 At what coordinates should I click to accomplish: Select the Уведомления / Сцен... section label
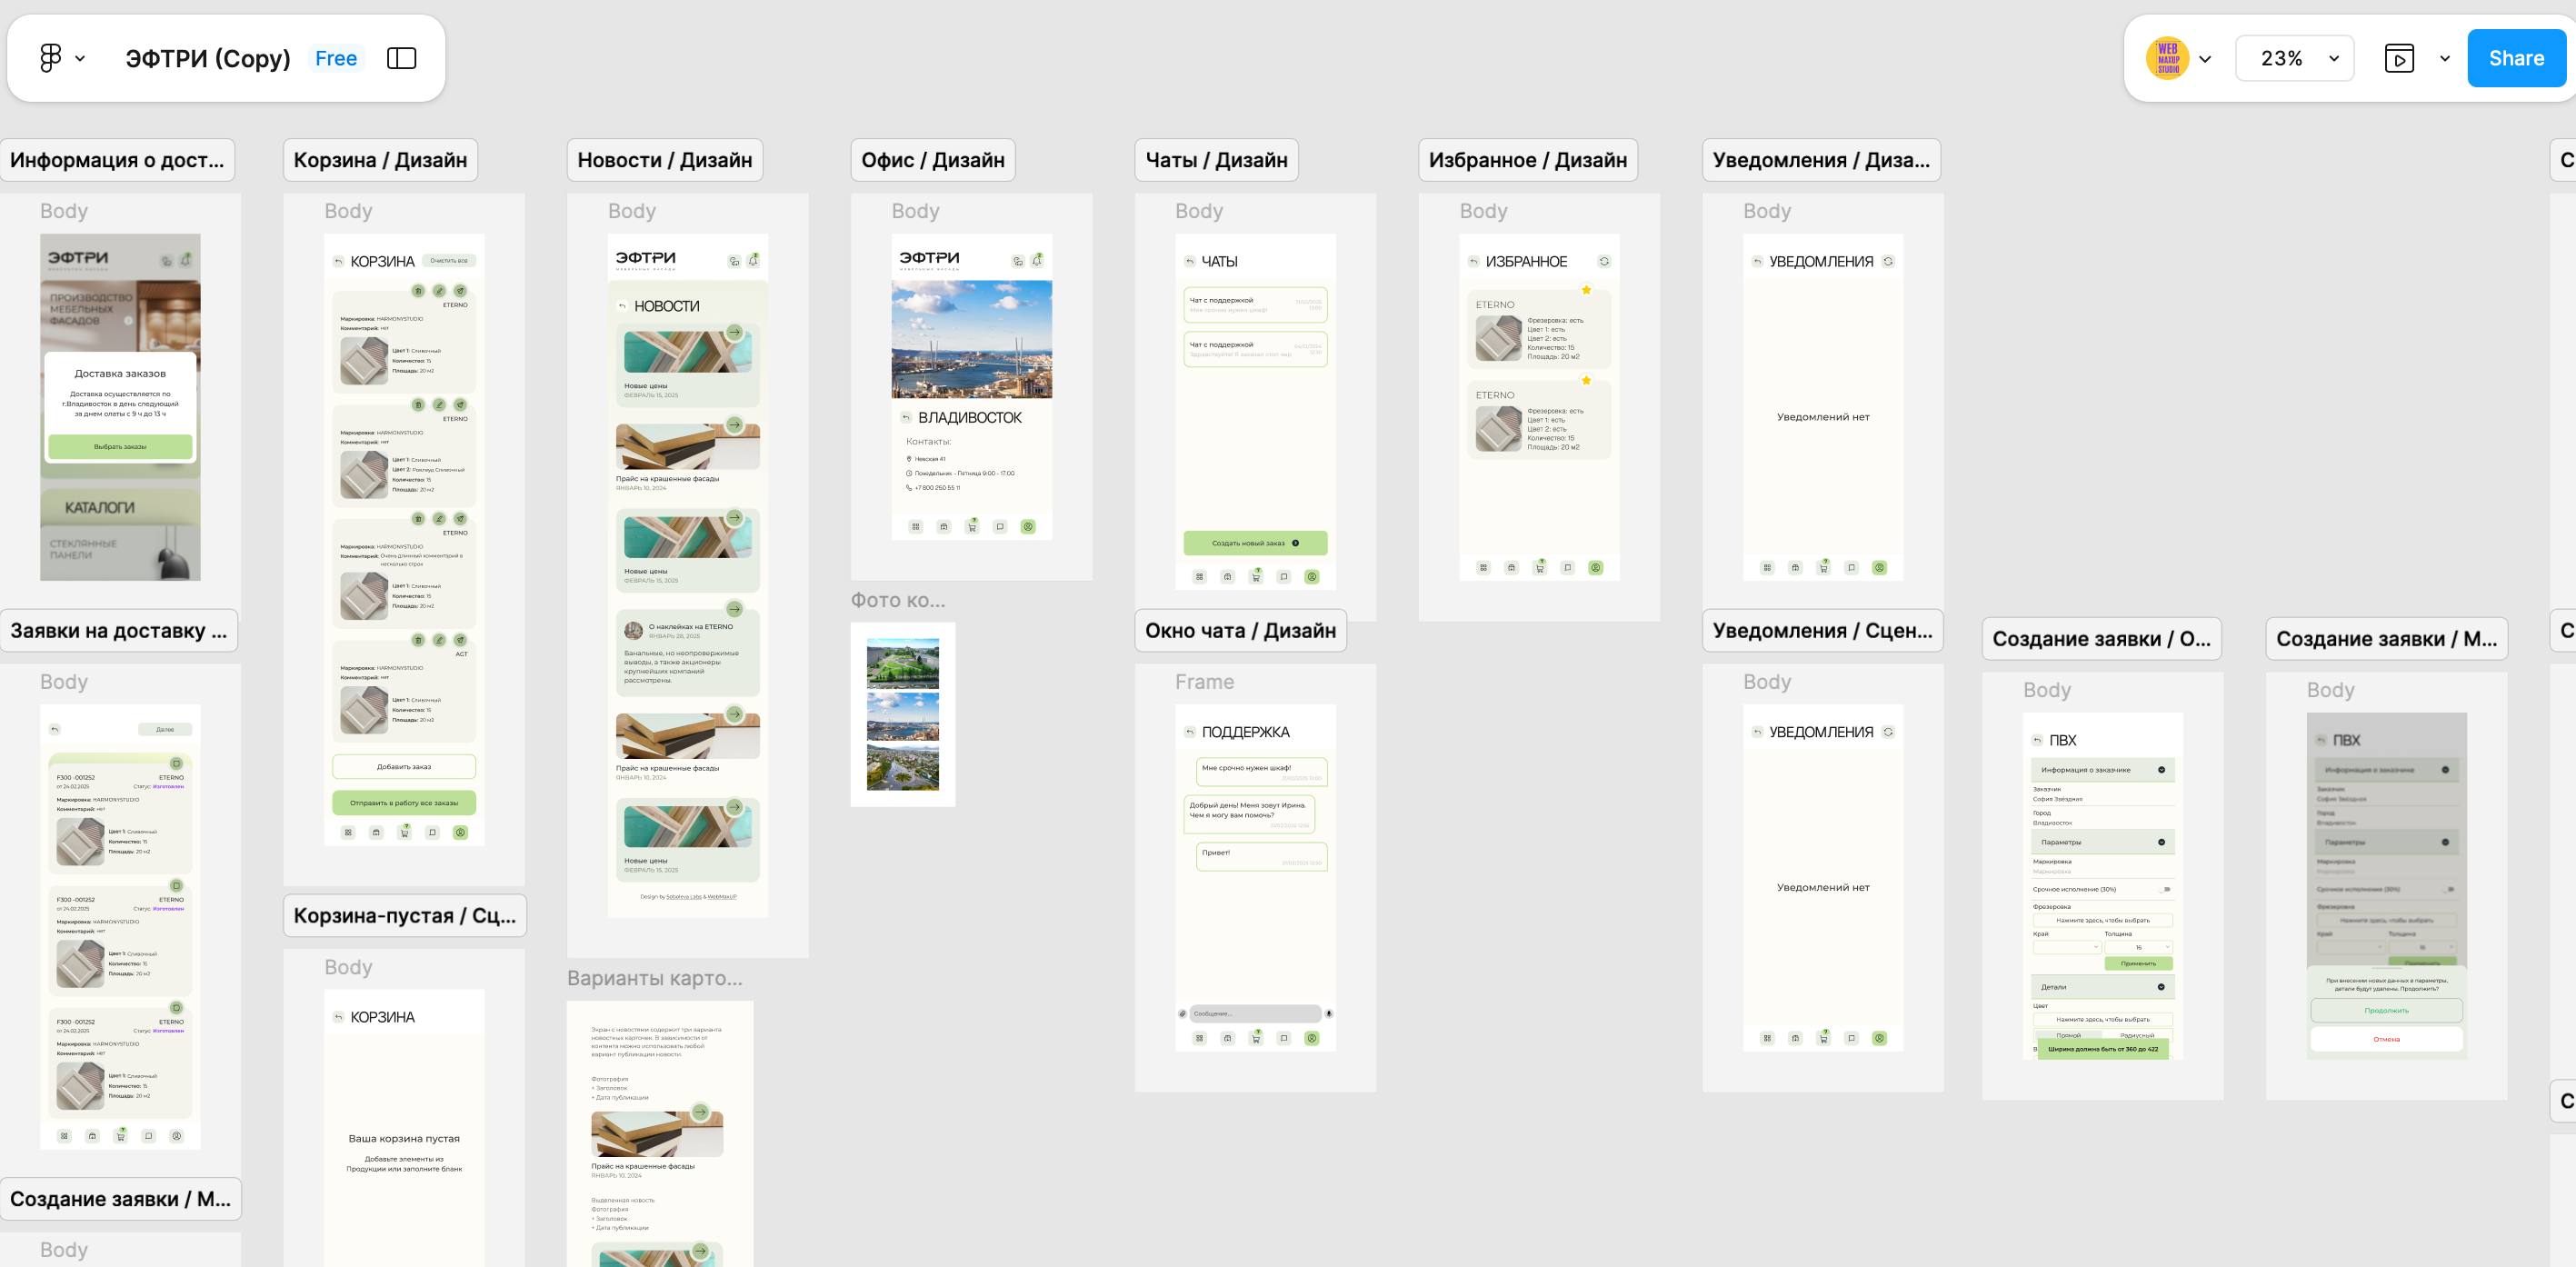pyautogui.click(x=1822, y=631)
